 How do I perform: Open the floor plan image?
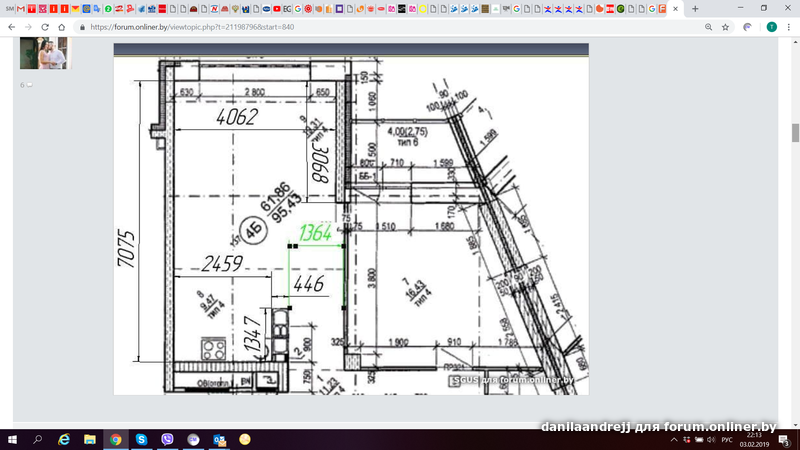[350, 220]
